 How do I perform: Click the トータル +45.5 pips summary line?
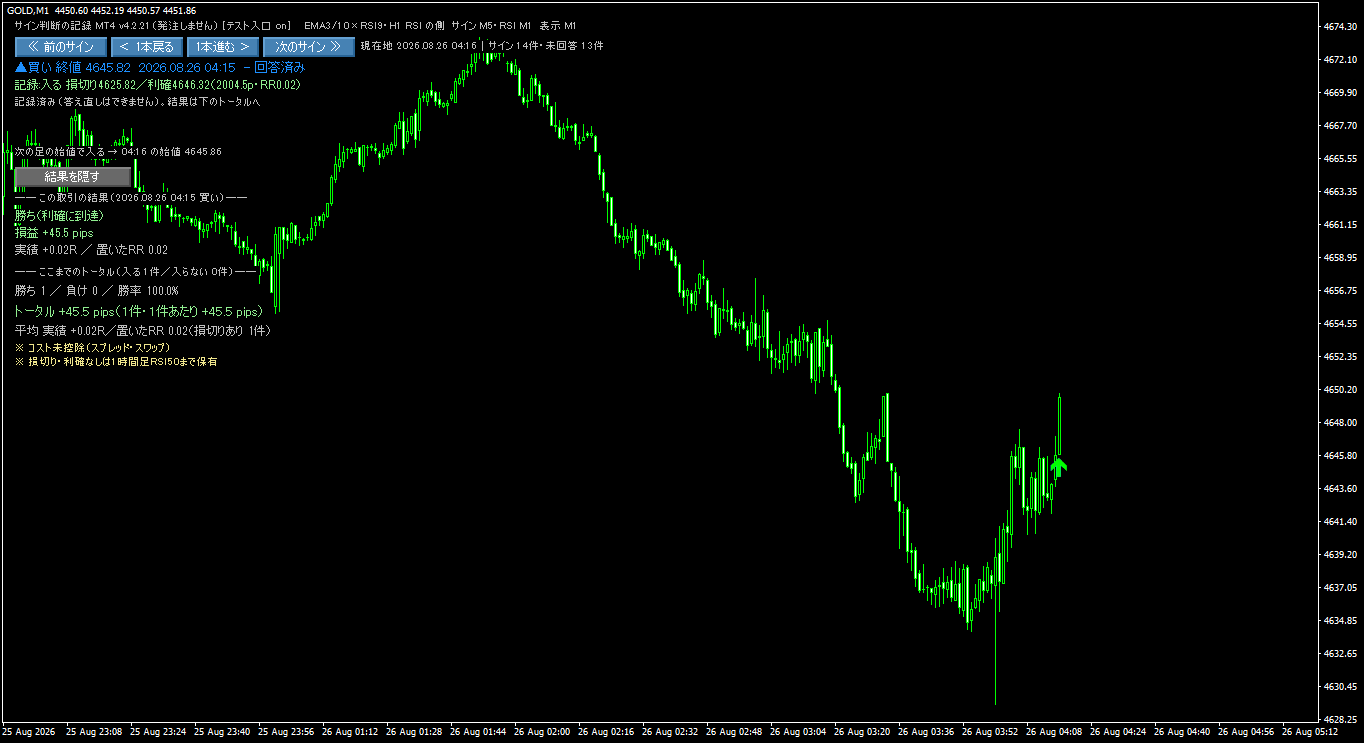138,311
